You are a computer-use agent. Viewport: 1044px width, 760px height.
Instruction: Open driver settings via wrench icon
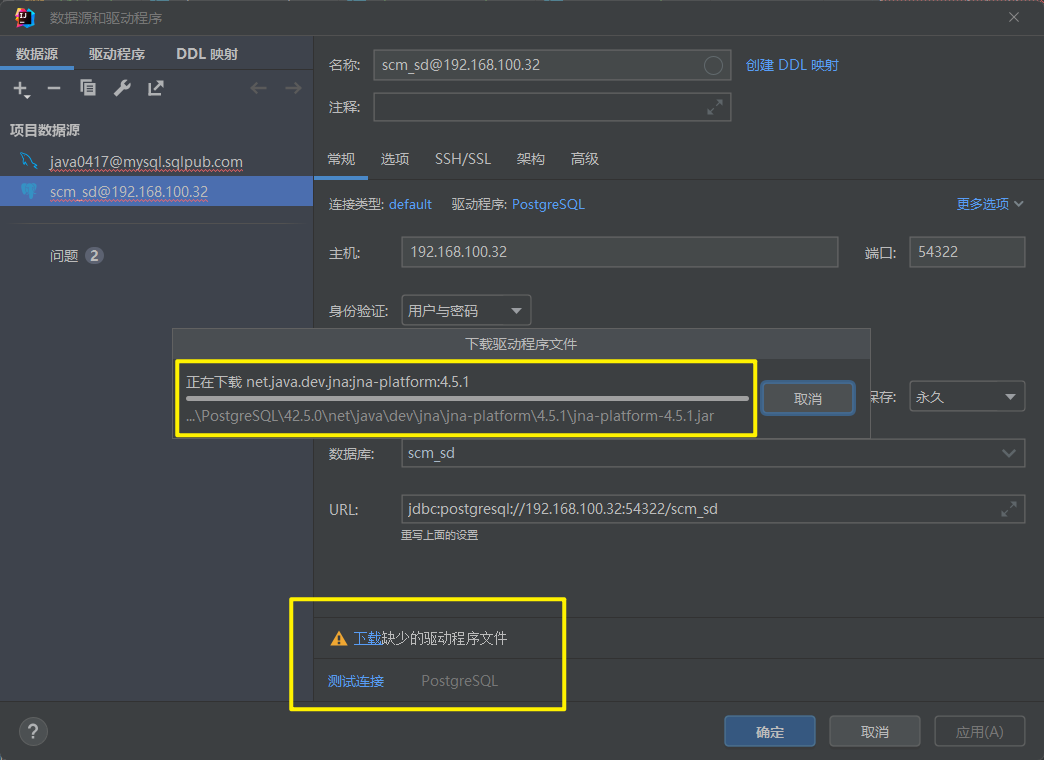(x=122, y=89)
